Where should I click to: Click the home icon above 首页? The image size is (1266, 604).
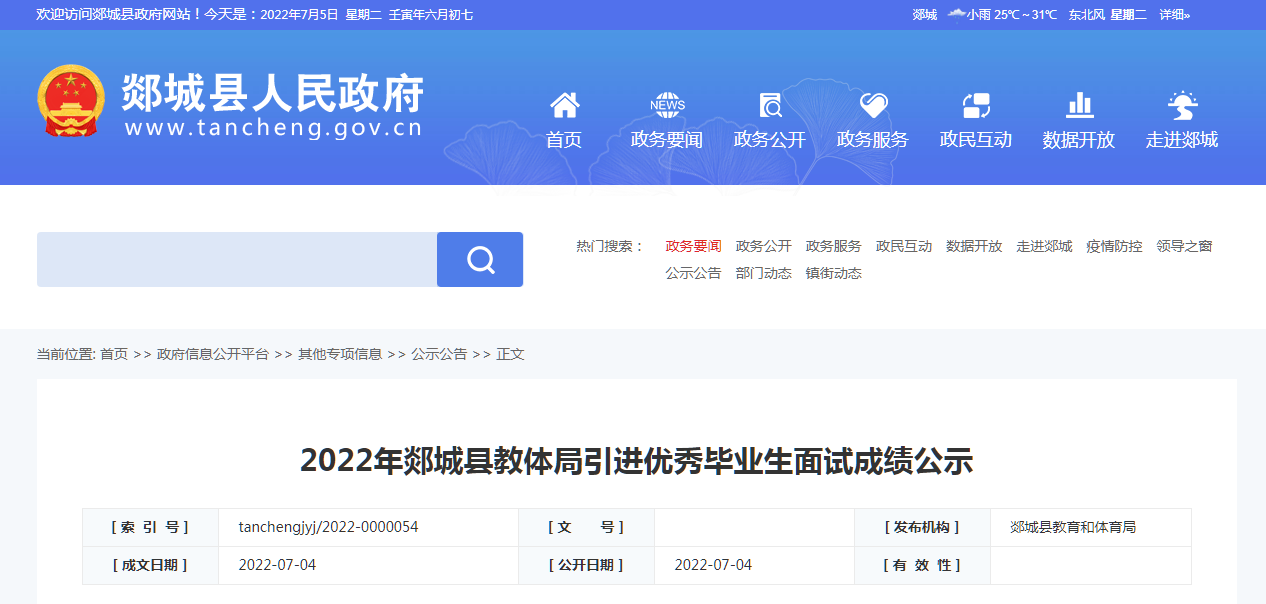[564, 105]
